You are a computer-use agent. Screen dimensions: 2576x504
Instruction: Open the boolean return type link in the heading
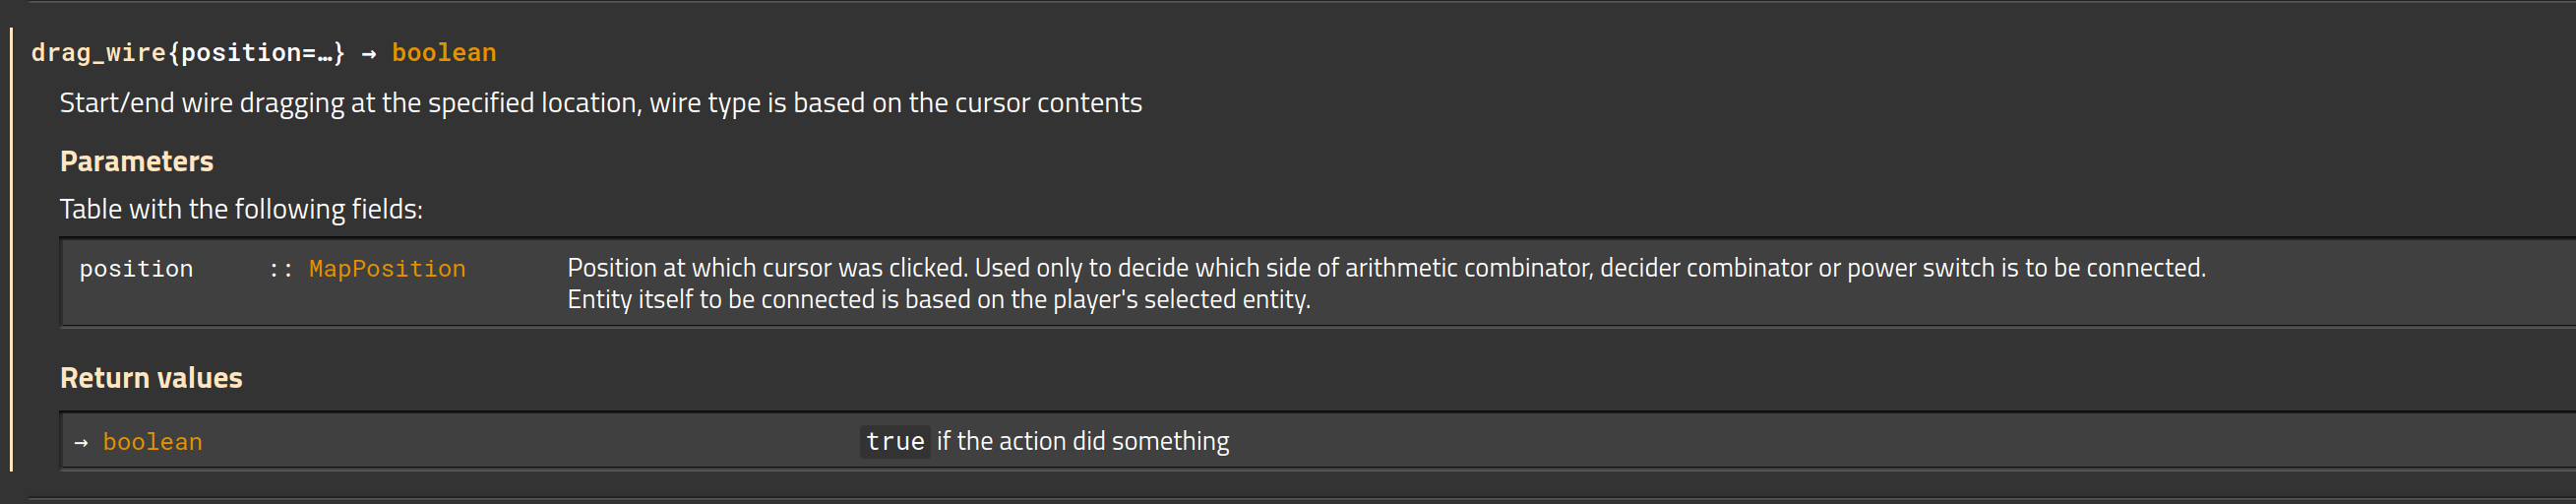pyautogui.click(x=444, y=53)
